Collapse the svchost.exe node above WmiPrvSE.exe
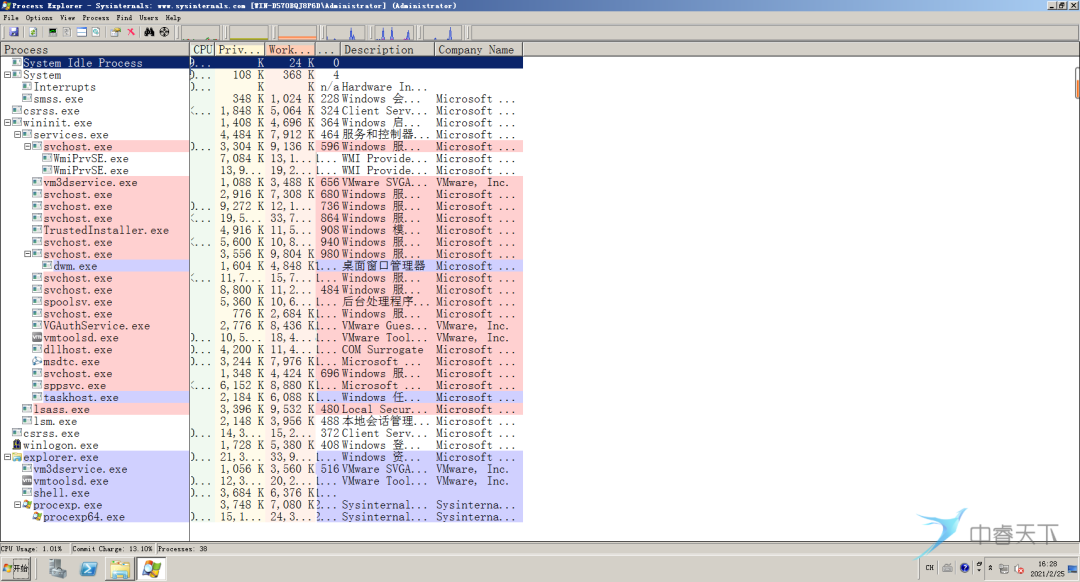The width and height of the screenshot is (1080, 582). (28, 147)
